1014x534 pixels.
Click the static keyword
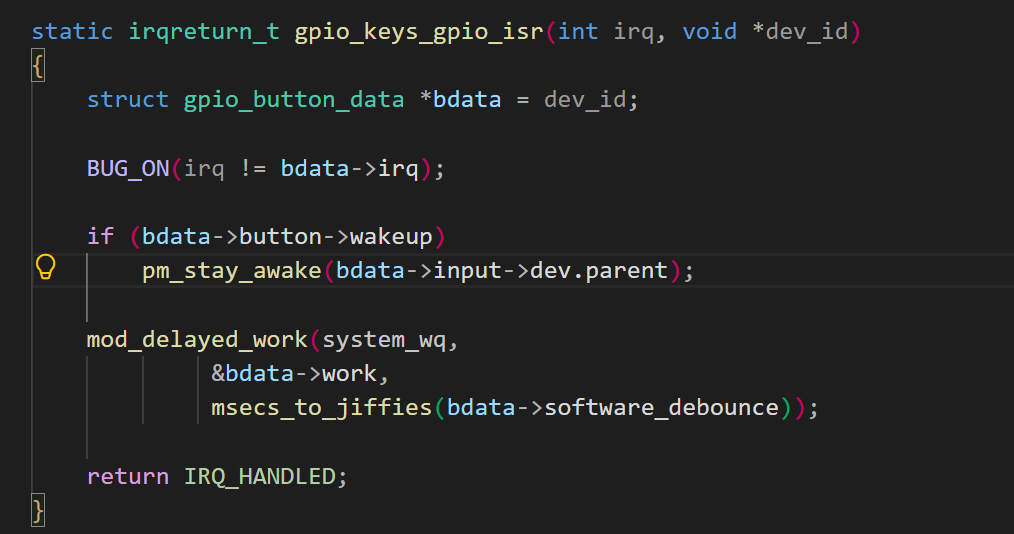click(x=72, y=31)
